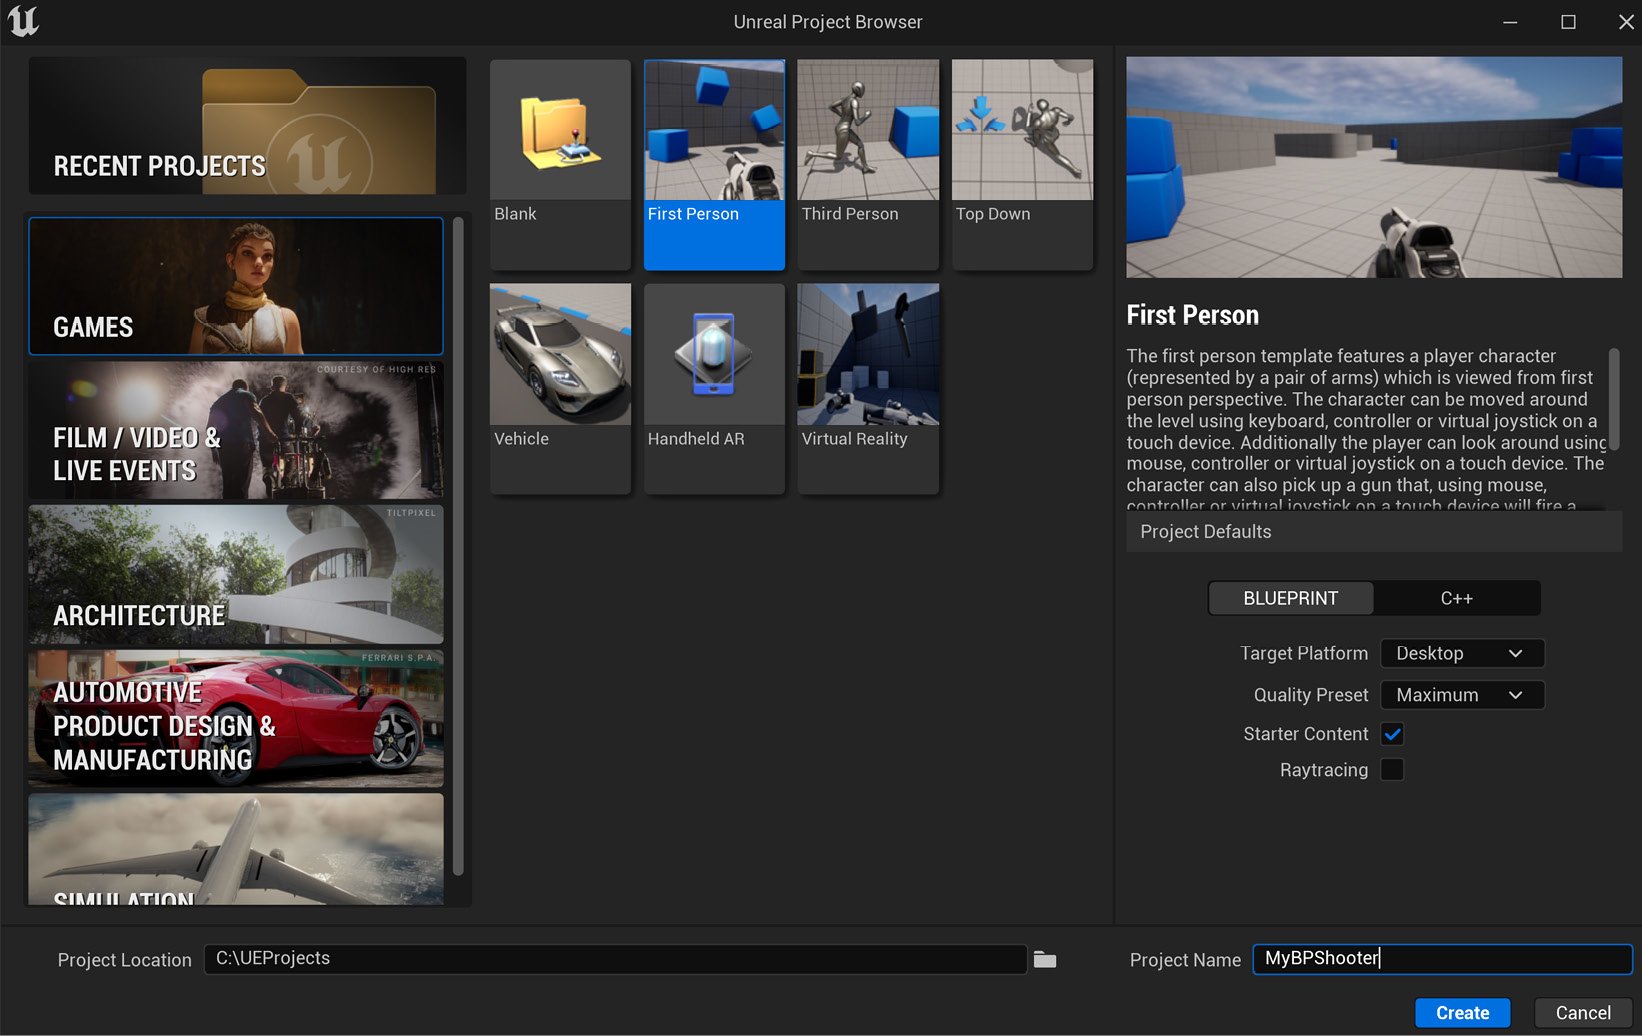This screenshot has width=1642, height=1036.
Task: Click the 'Raytracing' label
Action: (x=1323, y=770)
